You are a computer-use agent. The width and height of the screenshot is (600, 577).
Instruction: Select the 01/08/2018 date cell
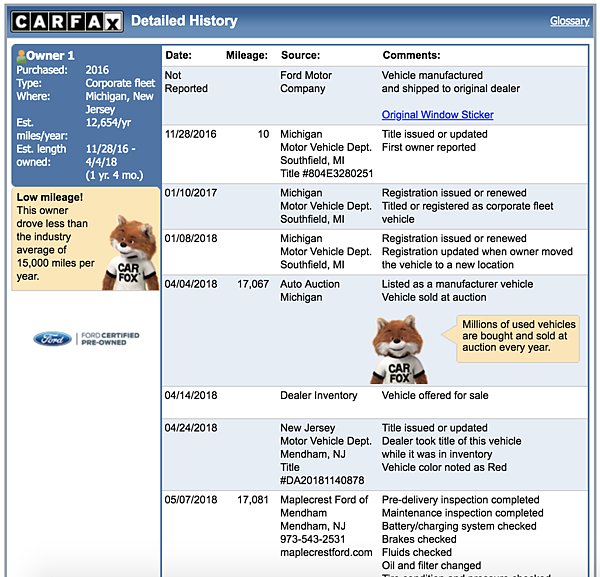click(x=191, y=238)
